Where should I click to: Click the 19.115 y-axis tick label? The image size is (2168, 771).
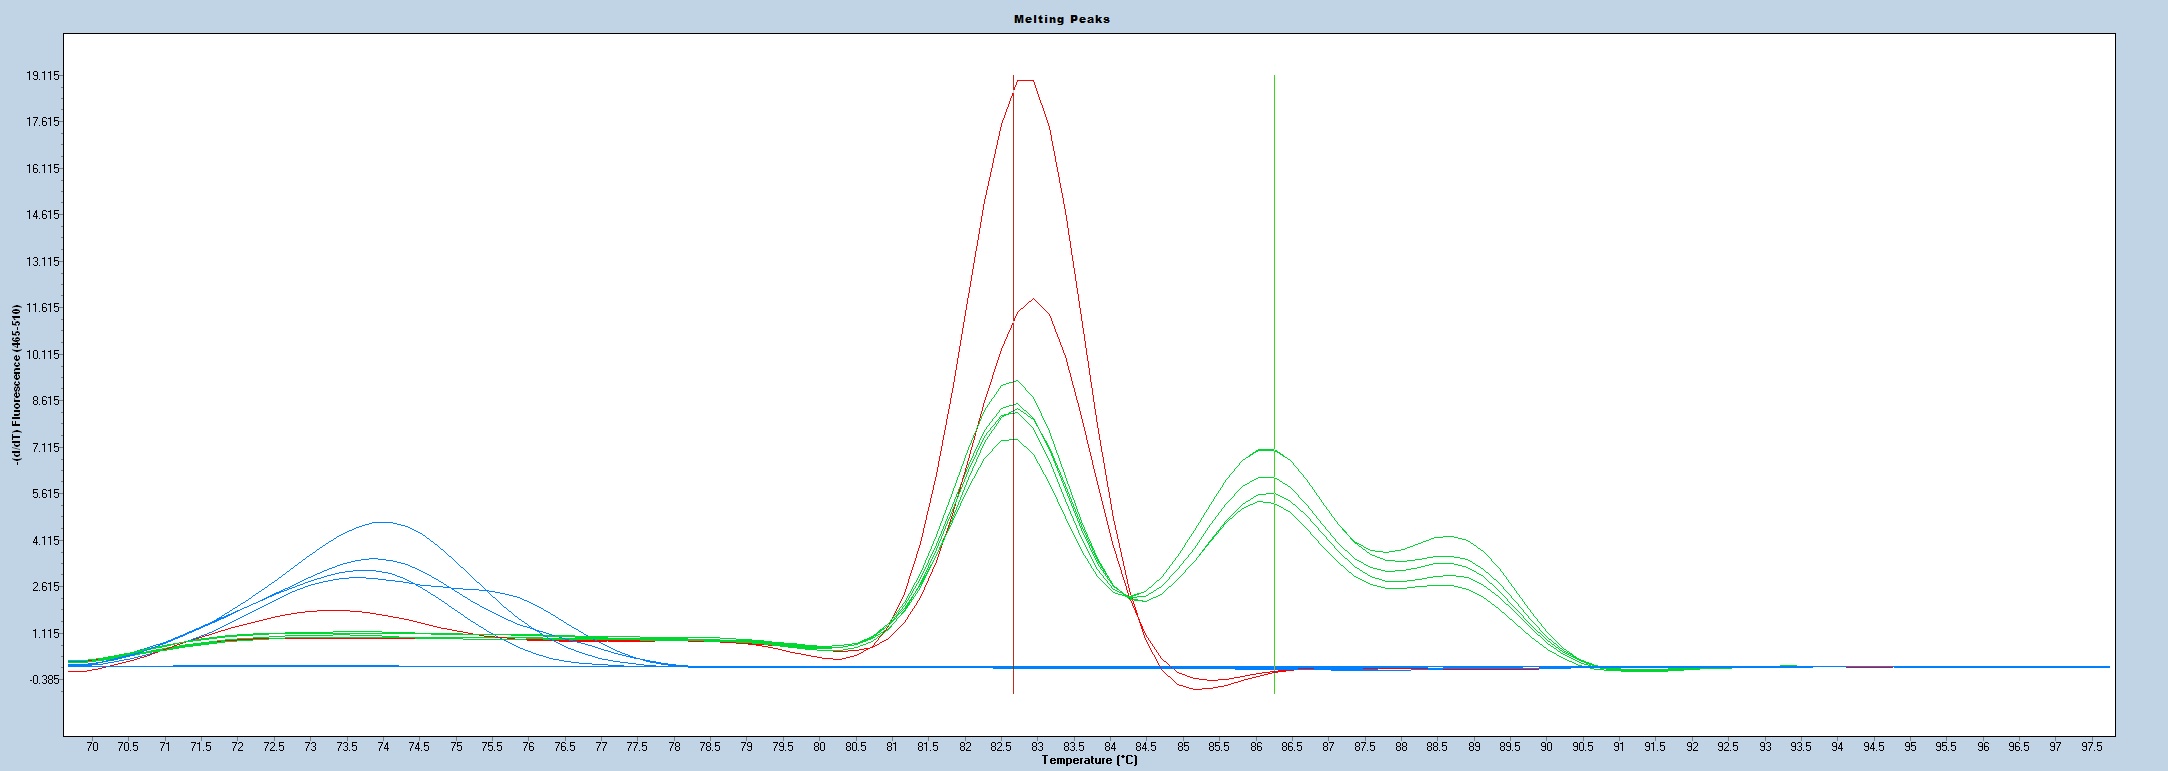click(x=43, y=76)
